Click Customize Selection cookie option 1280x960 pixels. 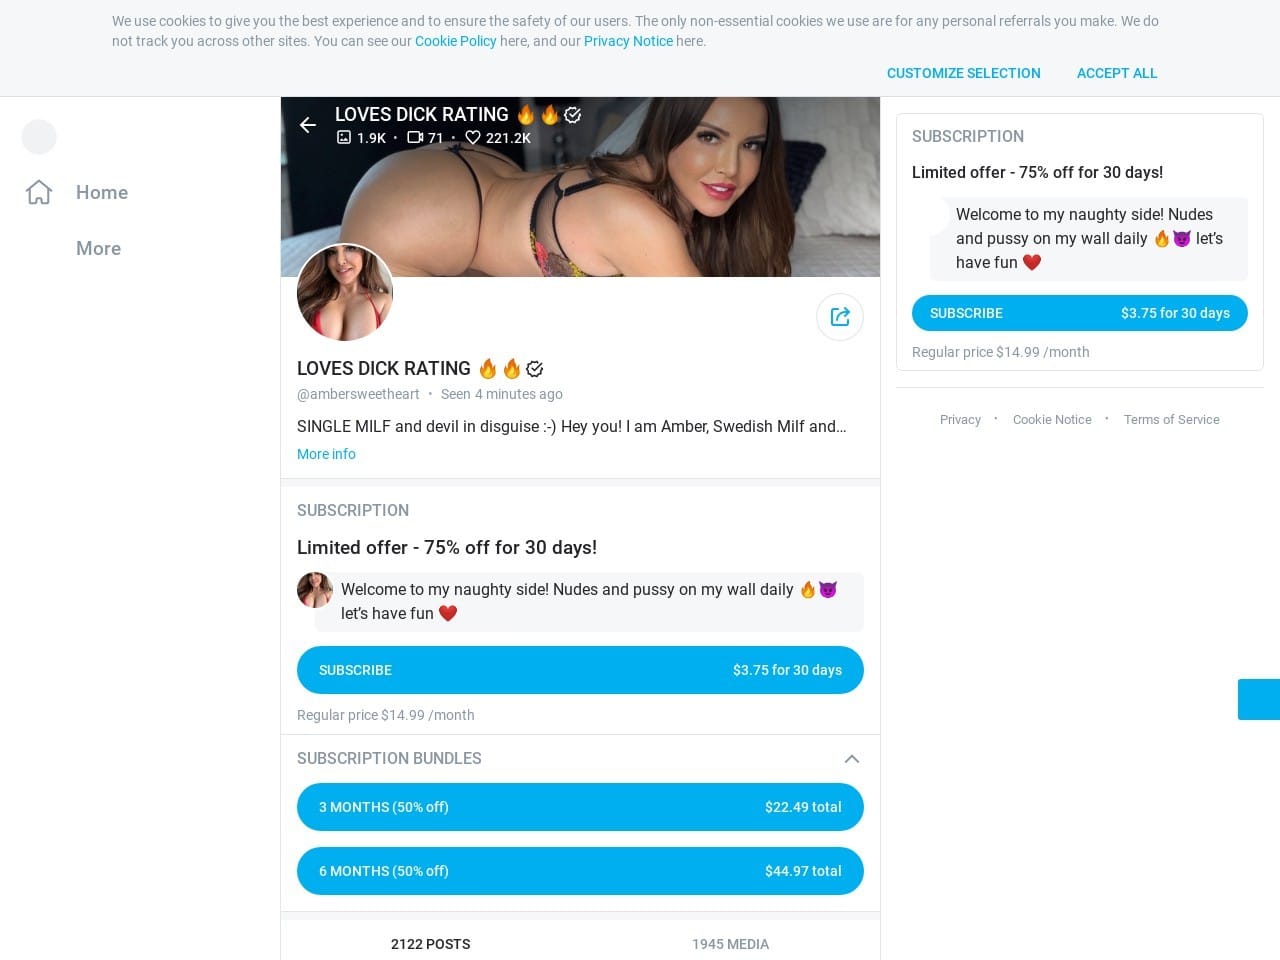click(964, 73)
